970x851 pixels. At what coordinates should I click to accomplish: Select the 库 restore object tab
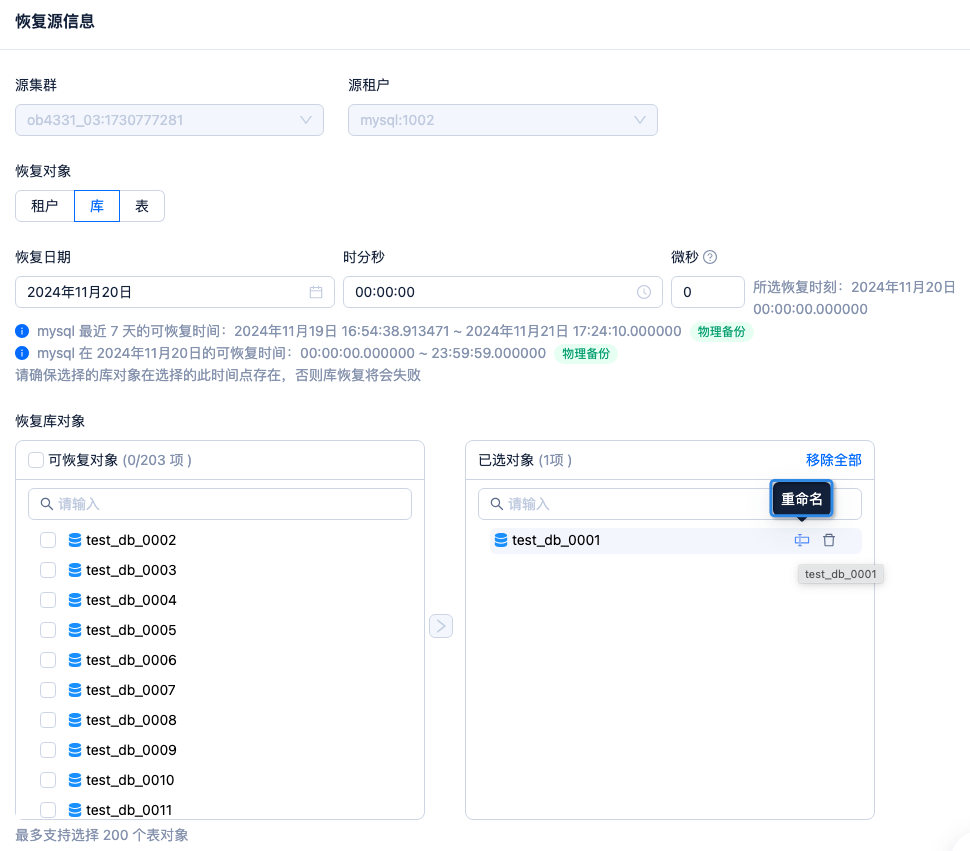[97, 206]
